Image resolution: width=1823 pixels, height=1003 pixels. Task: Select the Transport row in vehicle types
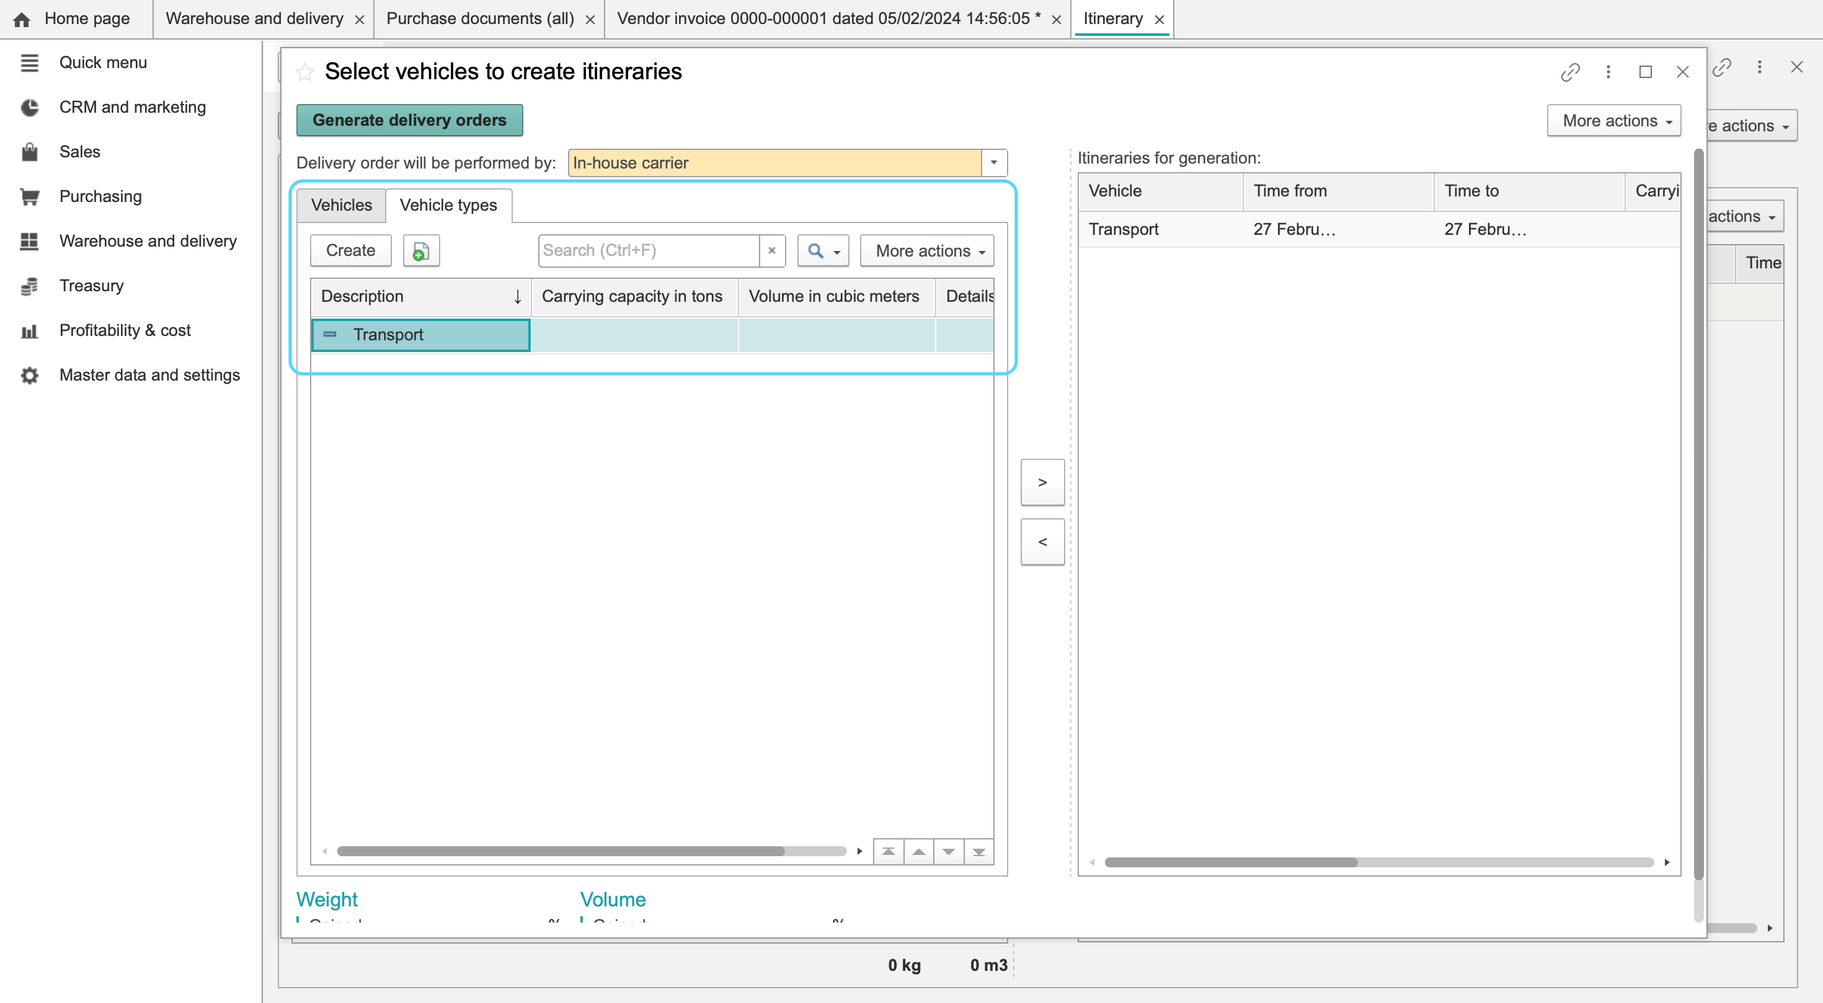(x=652, y=335)
